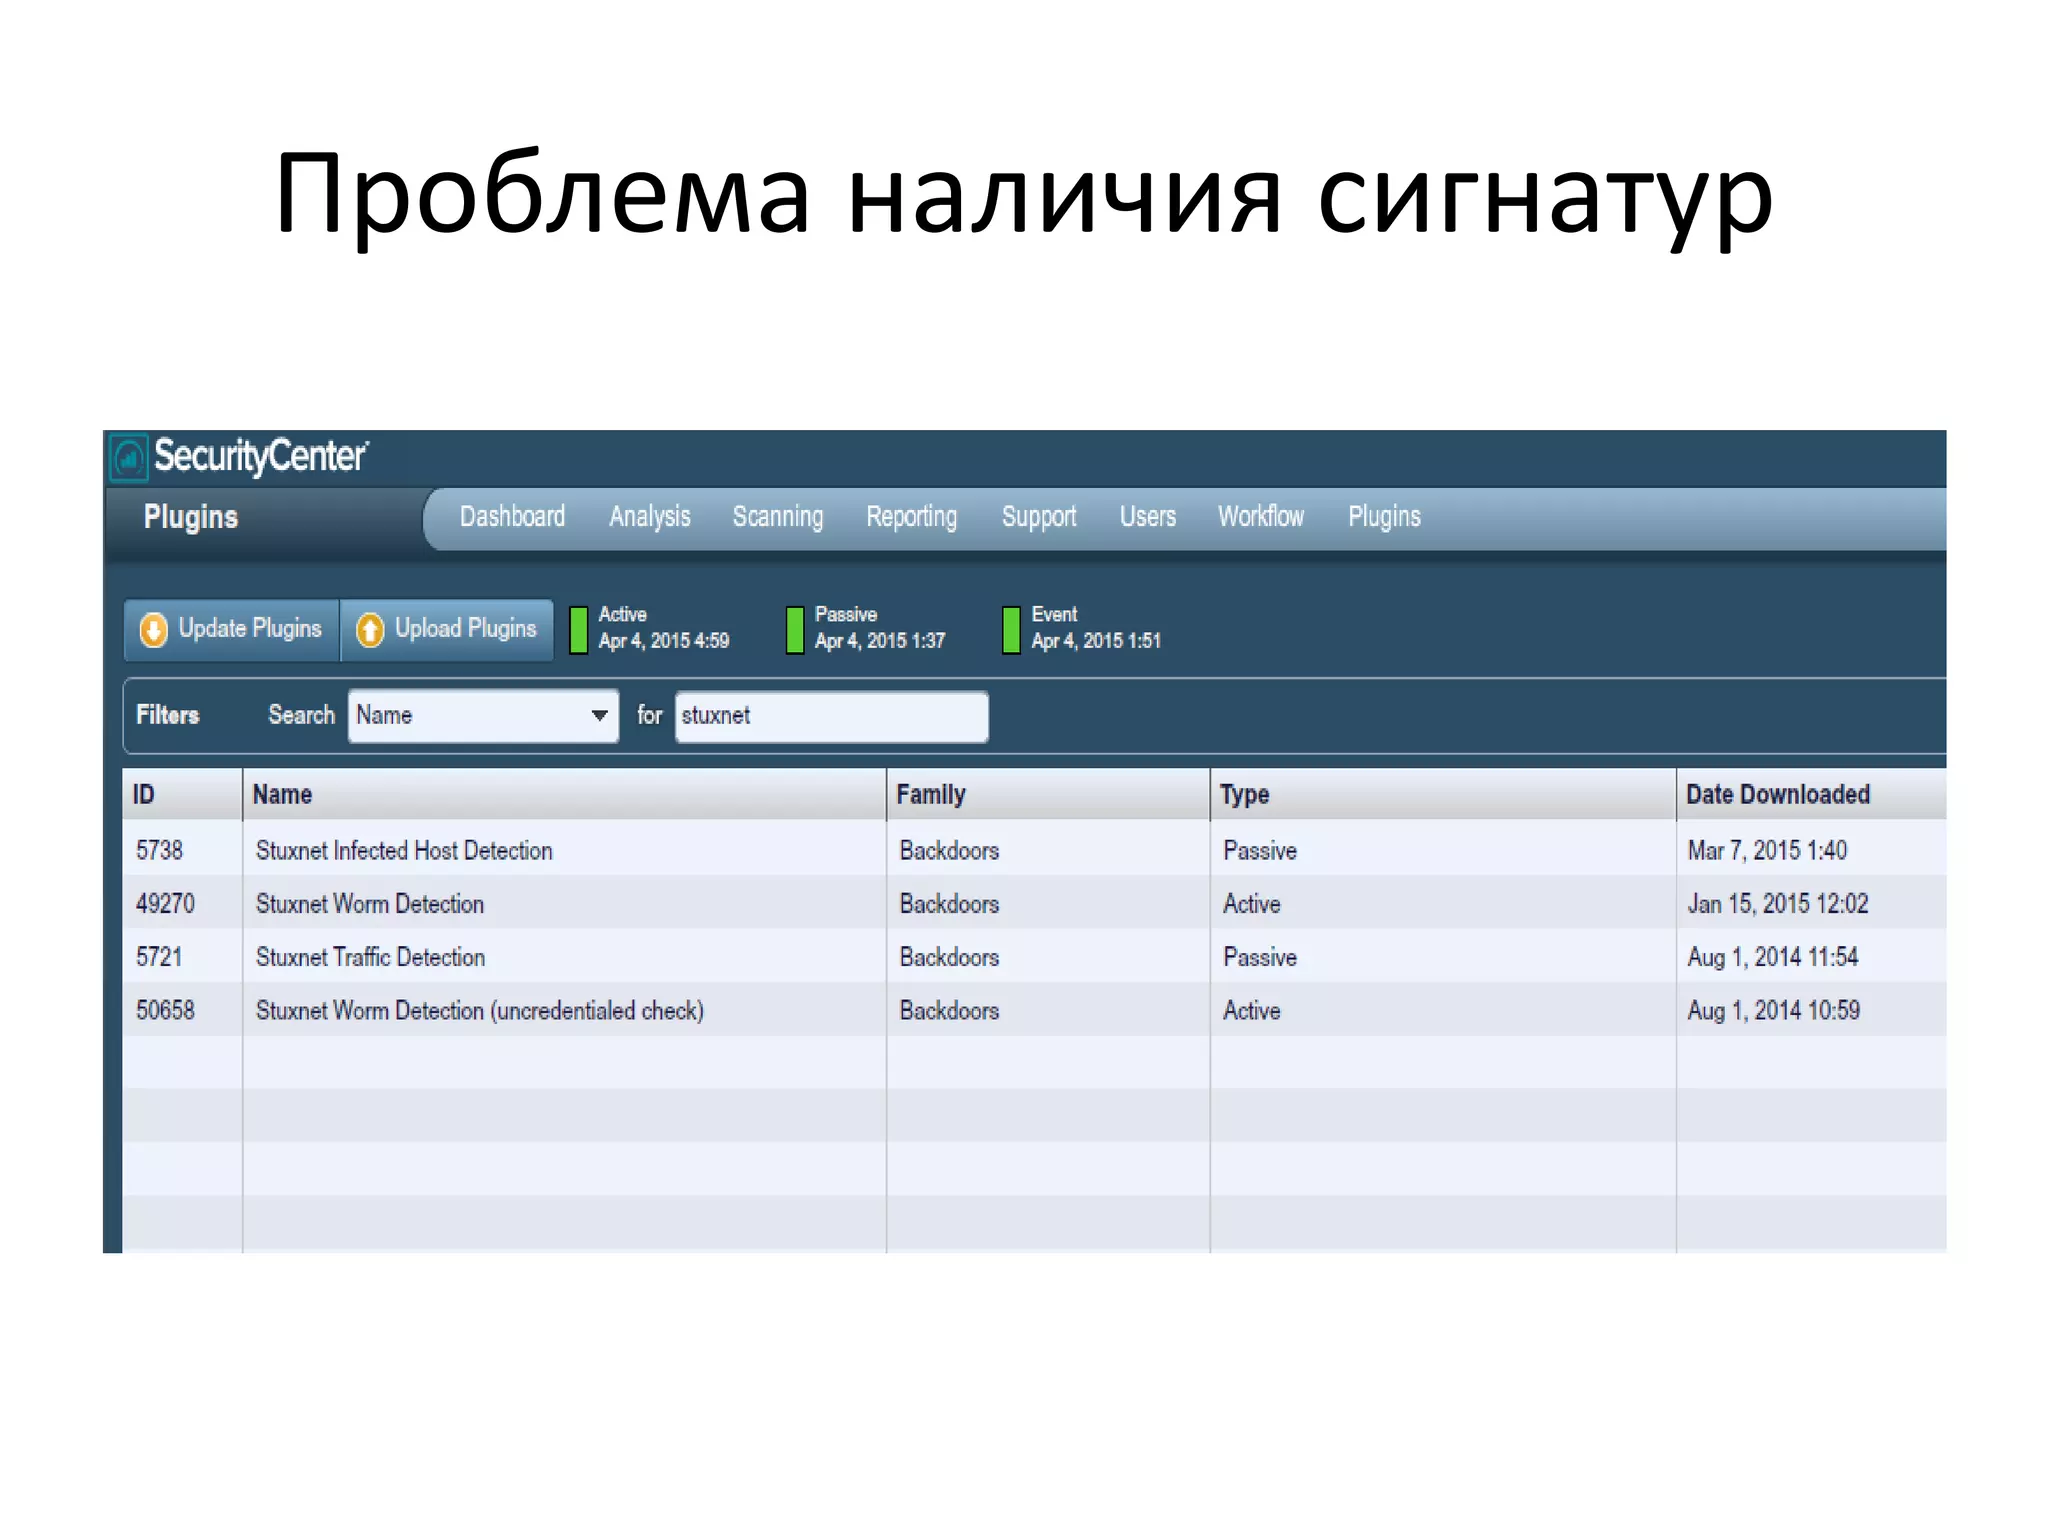Open the Workflow menu

point(1261,516)
